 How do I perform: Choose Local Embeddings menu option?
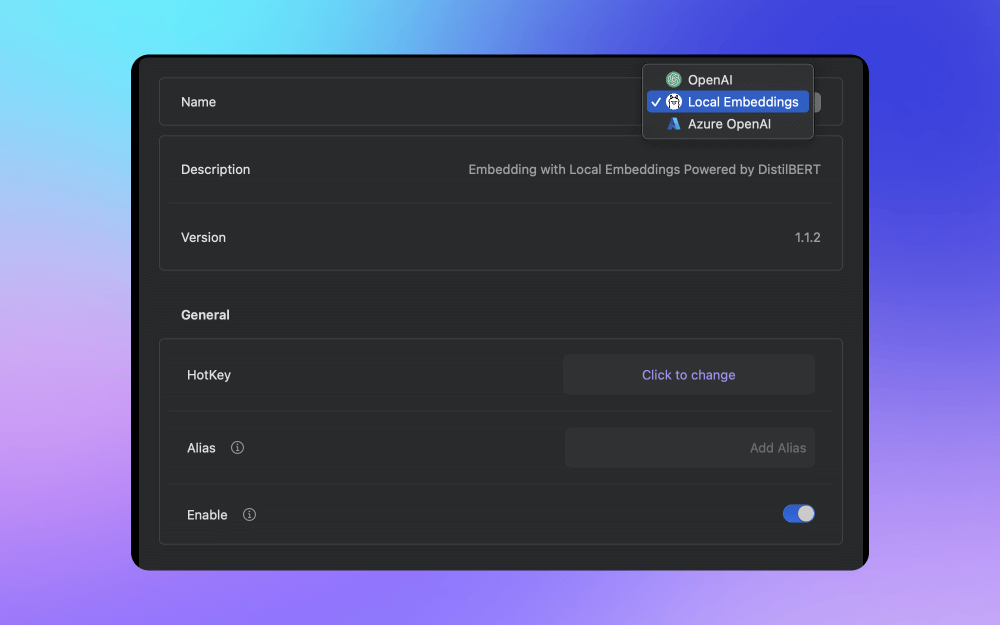(728, 102)
